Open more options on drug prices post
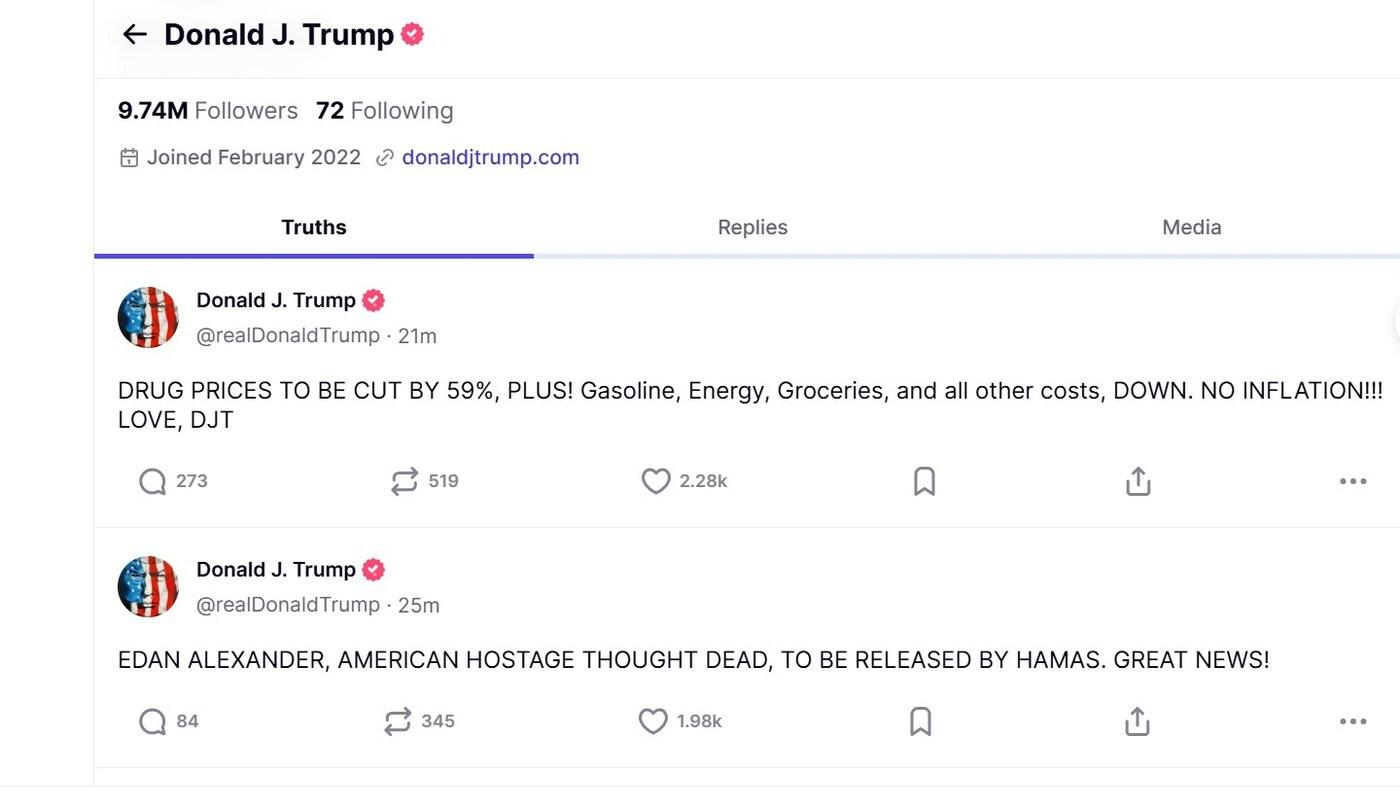Viewport: 1400px width, 806px height. 1352,482
